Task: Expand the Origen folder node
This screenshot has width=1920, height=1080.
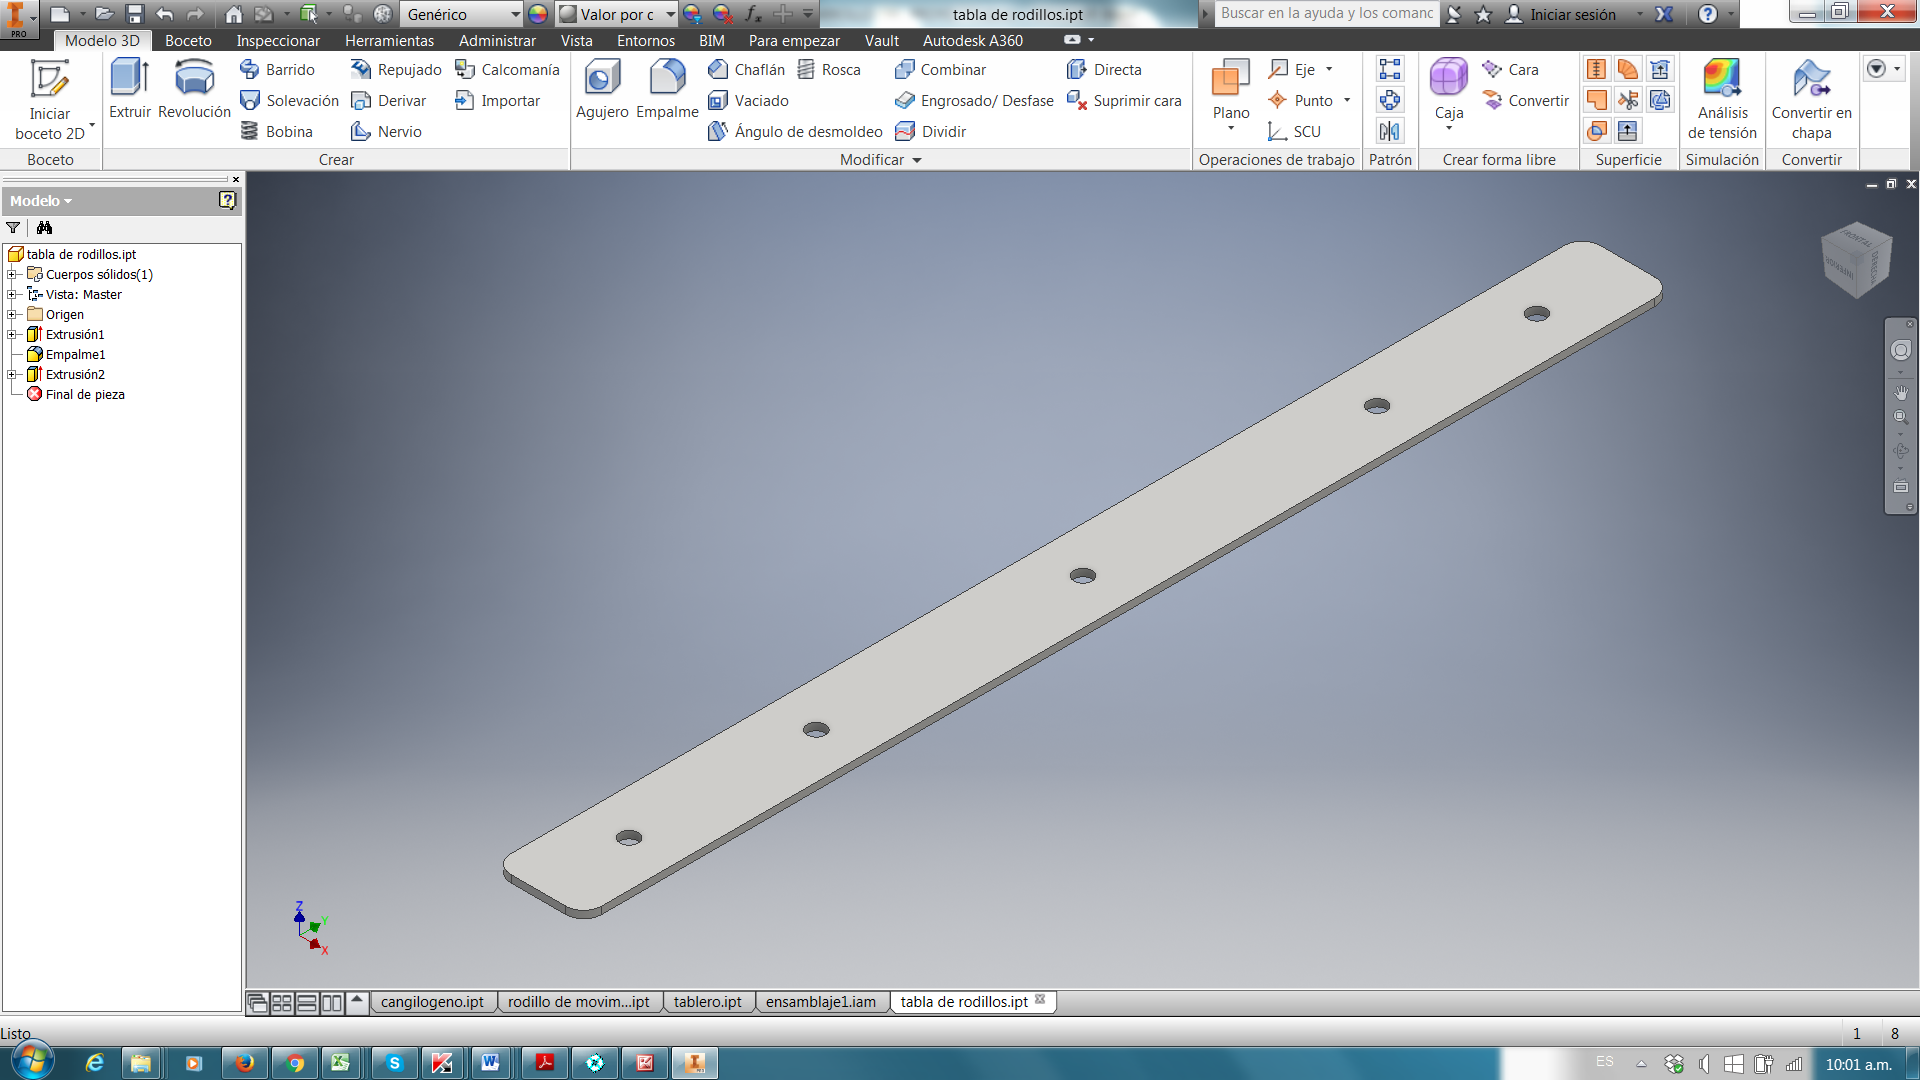Action: pyautogui.click(x=12, y=315)
